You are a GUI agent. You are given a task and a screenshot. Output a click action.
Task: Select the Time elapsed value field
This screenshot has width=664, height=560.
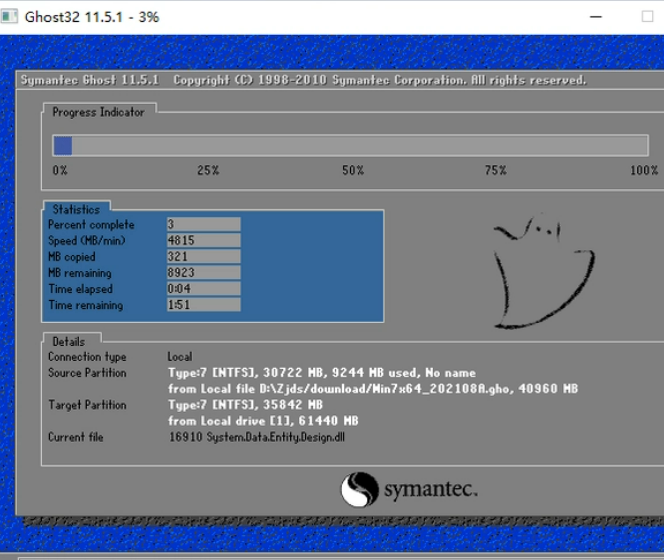tap(203, 289)
